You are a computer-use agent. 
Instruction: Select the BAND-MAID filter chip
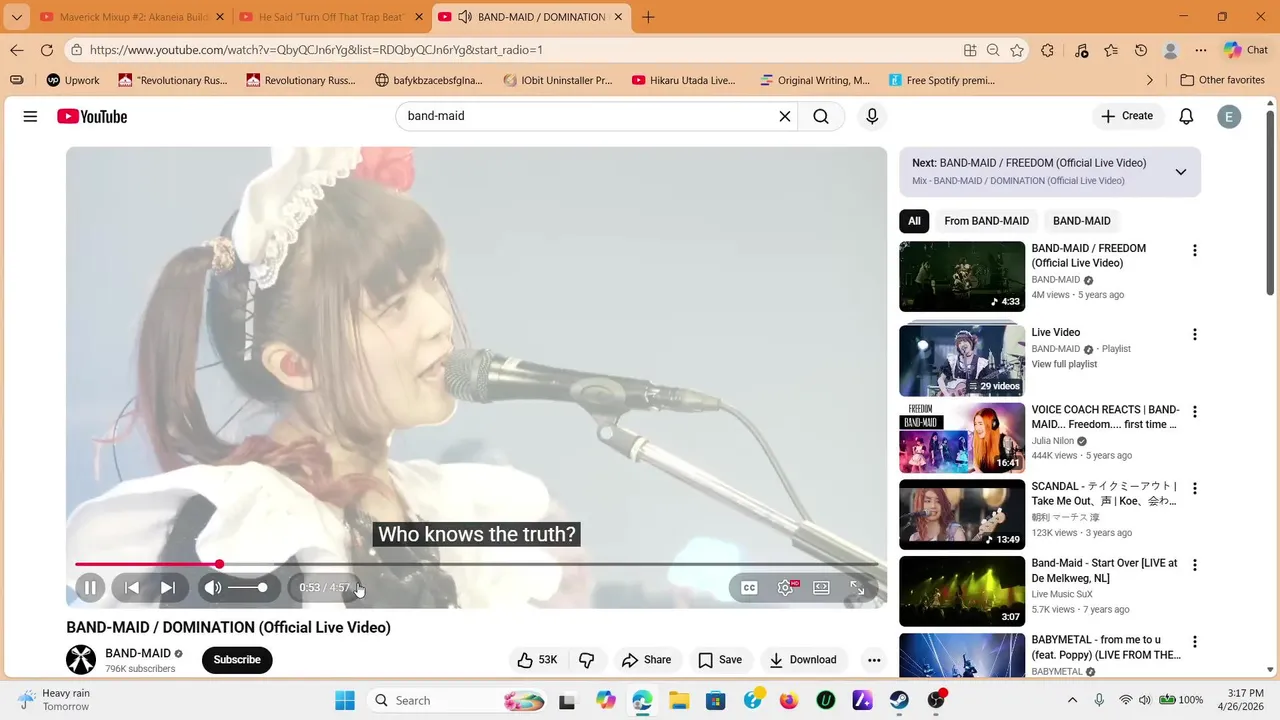click(1082, 221)
